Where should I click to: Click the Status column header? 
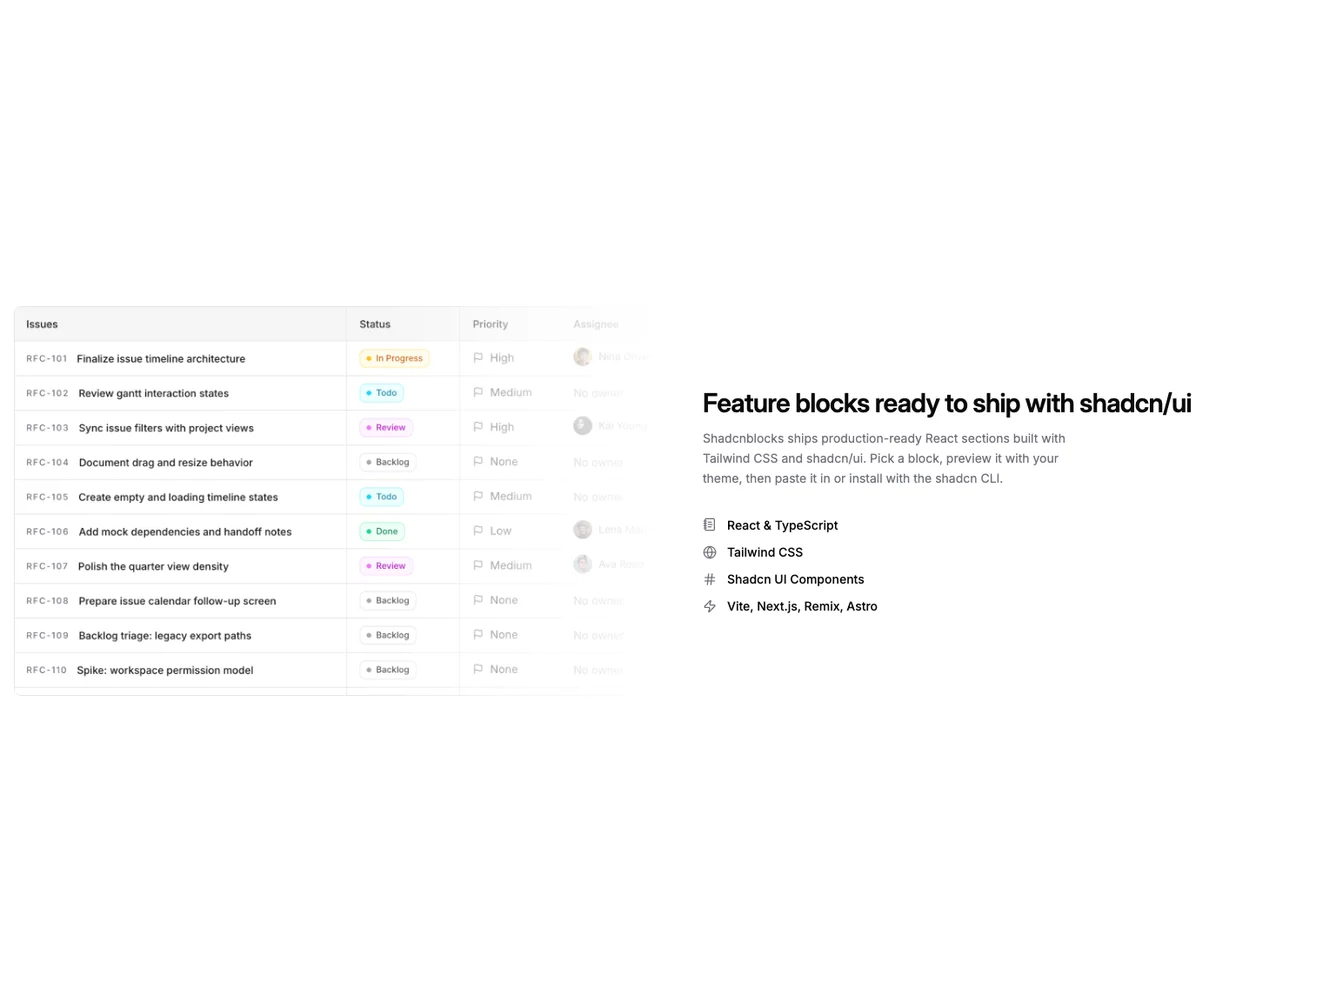(375, 324)
